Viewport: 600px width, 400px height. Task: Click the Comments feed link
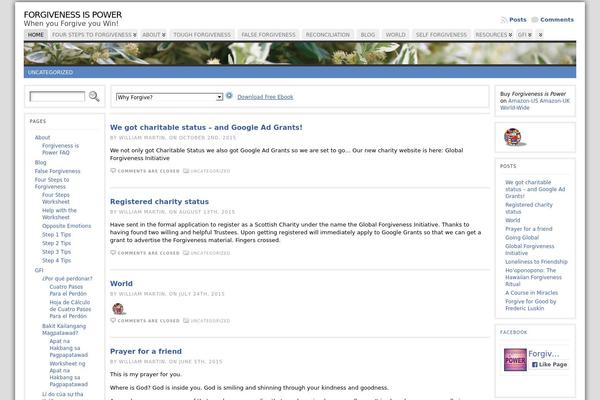coord(557,20)
